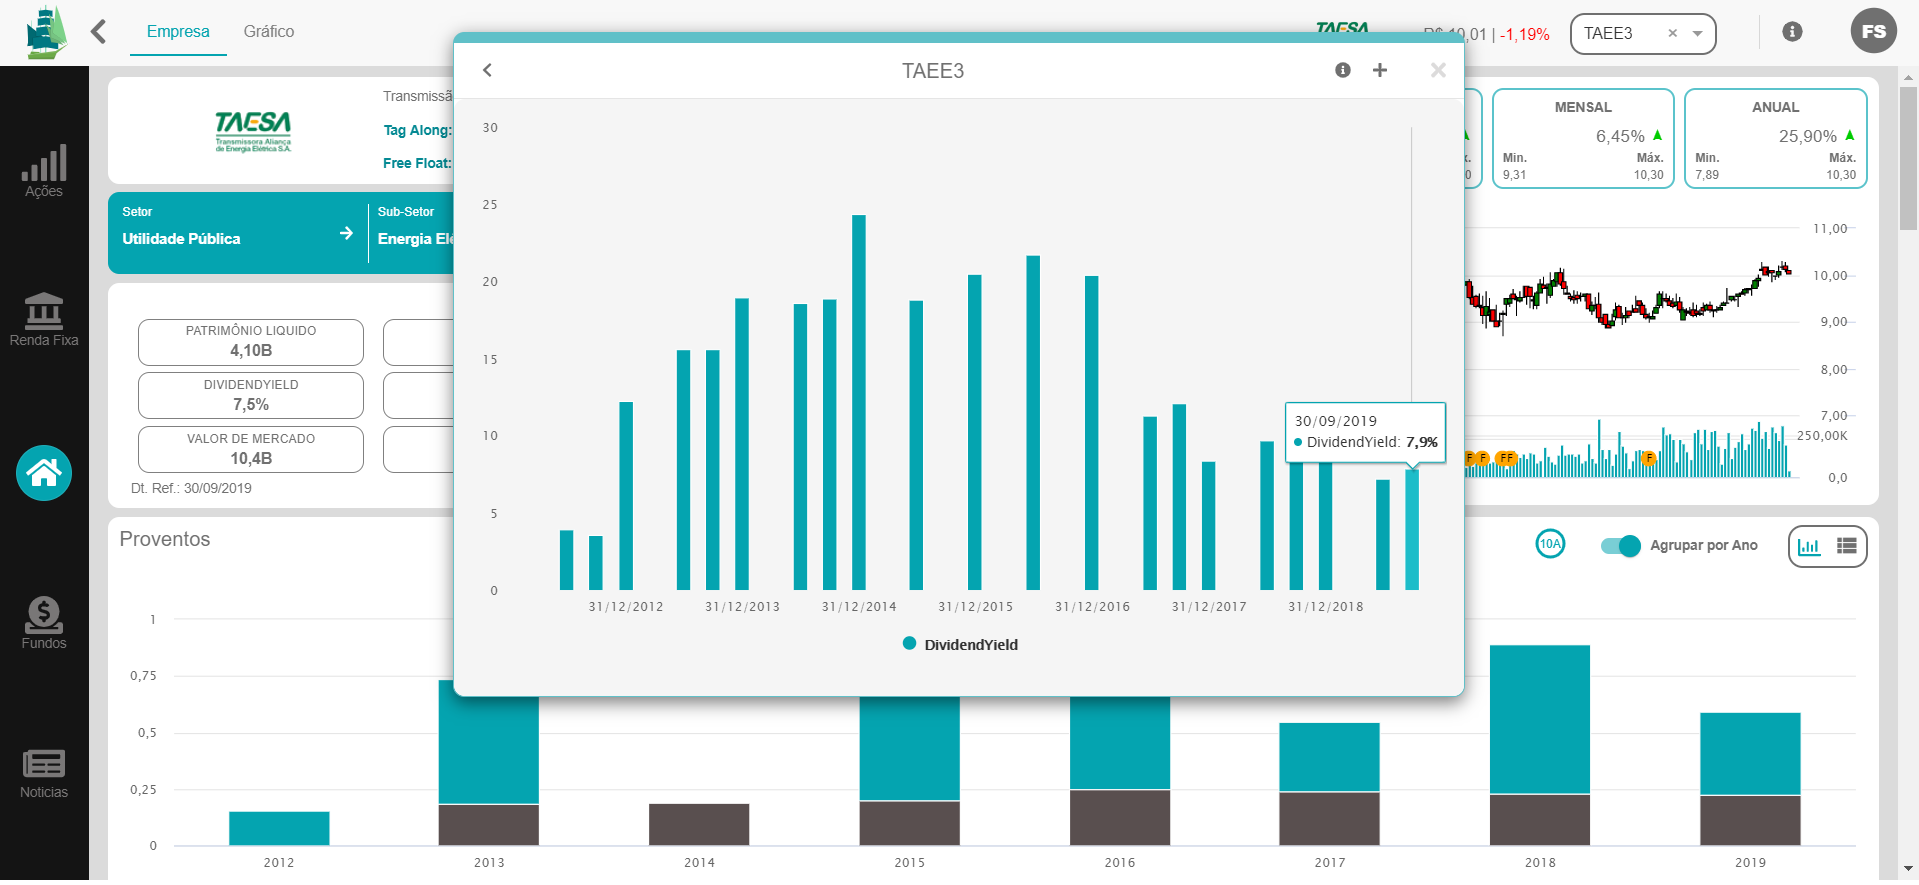Click the Free Float label

pos(417,163)
